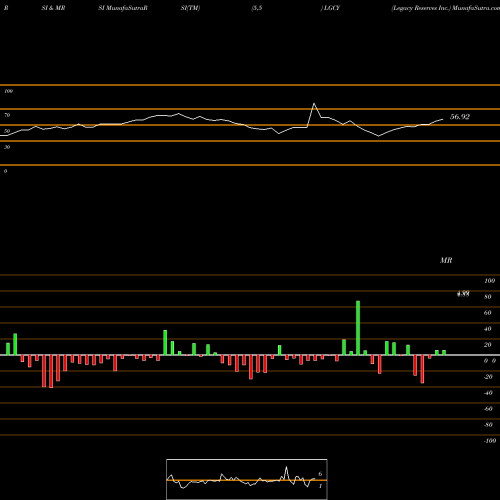Viewport: 500px width, 500px height.
Task: Click the Legacy Reserves Inc. MunafaSutra.com header text
Action: tap(446, 8)
